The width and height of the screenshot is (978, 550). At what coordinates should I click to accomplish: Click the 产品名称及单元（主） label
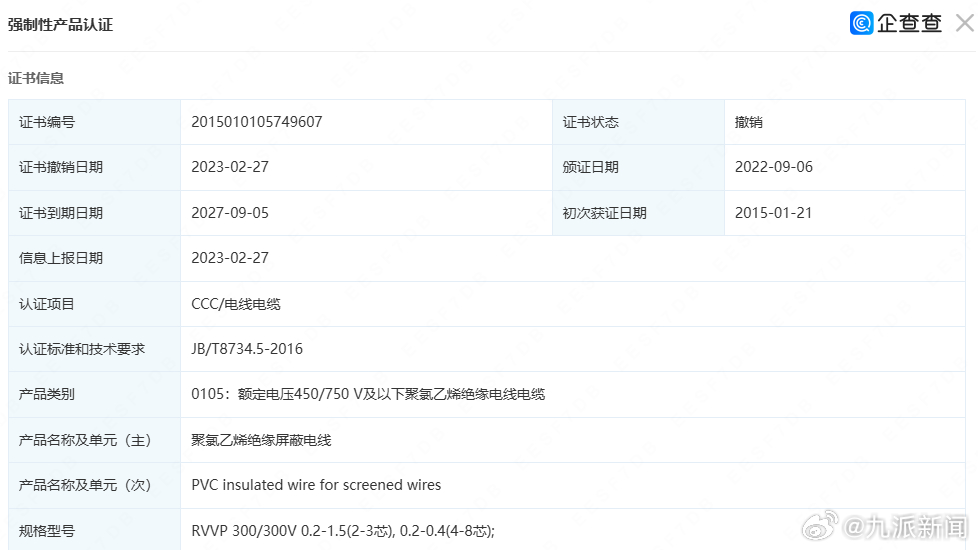pyautogui.click(x=85, y=440)
